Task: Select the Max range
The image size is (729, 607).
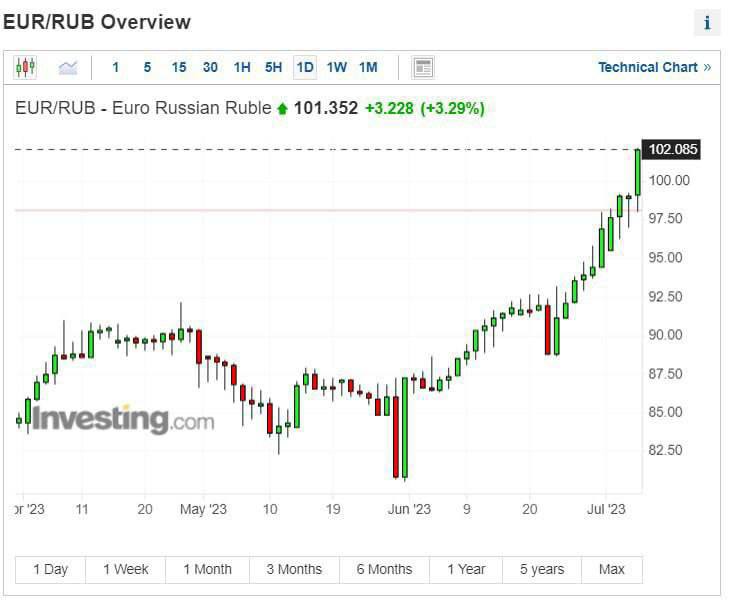Action: pos(611,569)
